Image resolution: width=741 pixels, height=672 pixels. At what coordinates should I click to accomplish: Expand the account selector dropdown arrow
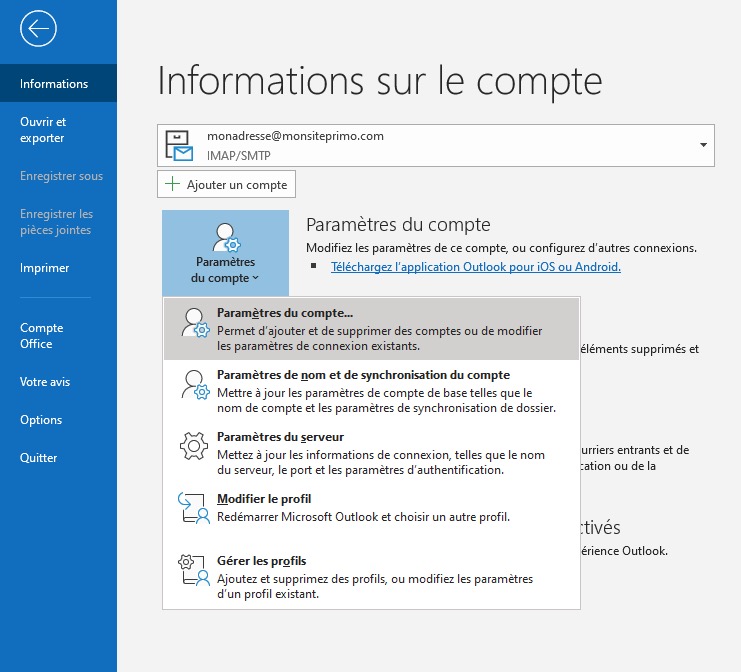click(703, 145)
